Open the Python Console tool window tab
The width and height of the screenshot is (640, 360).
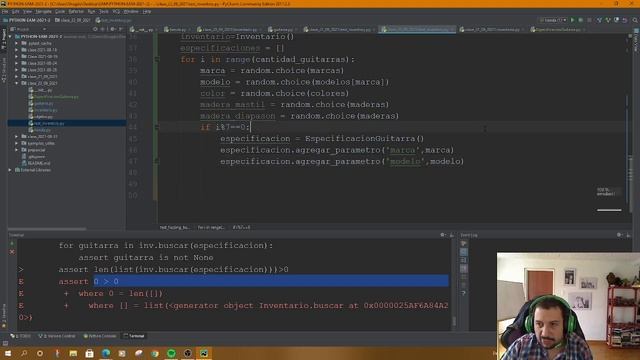coord(100,336)
